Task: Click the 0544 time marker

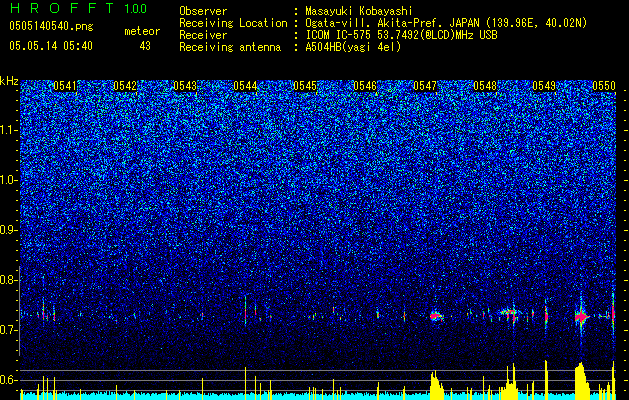Action: [245, 86]
